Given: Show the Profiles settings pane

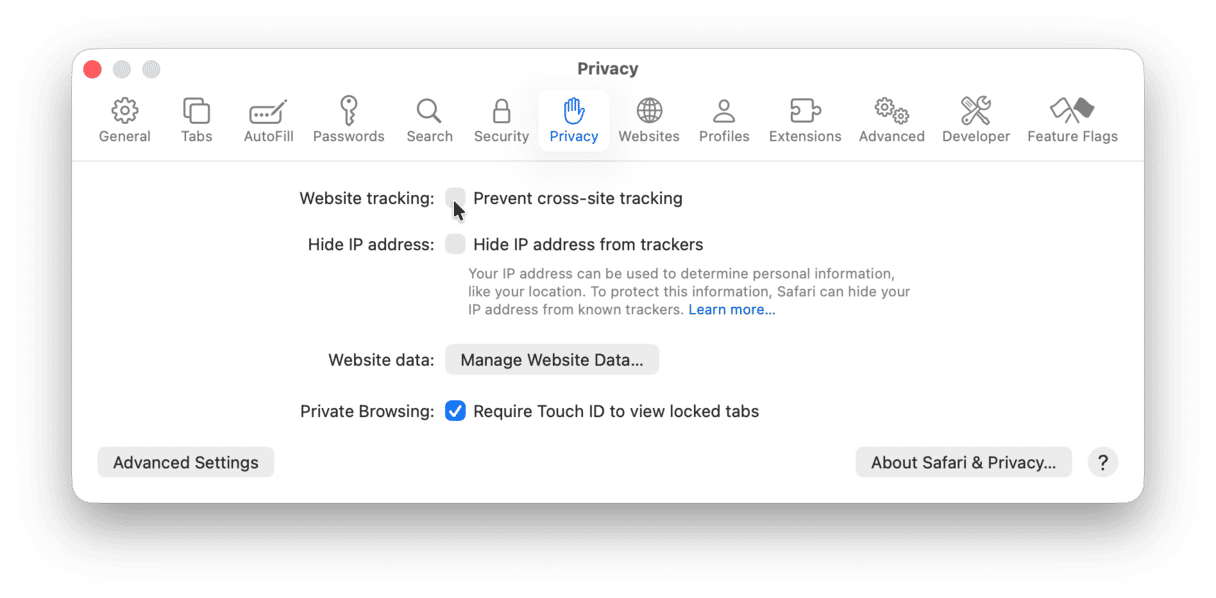Looking at the screenshot, I should tap(724, 120).
